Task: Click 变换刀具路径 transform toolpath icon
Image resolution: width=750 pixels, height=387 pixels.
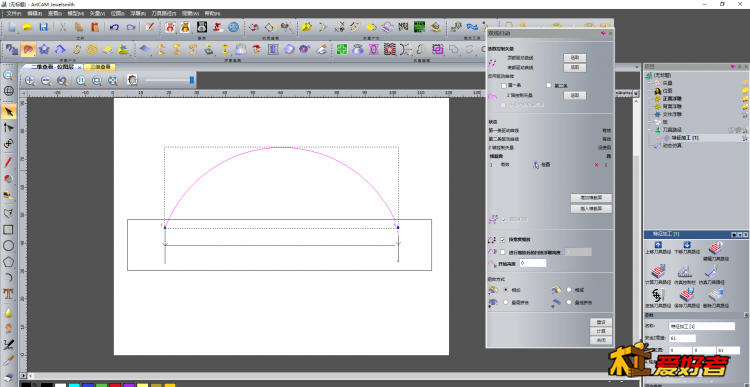Action: click(x=658, y=296)
